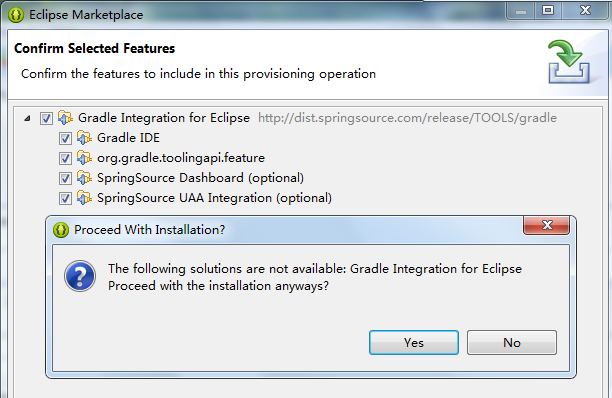
Task: Click the blue question mark dialog icon
Action: (80, 276)
